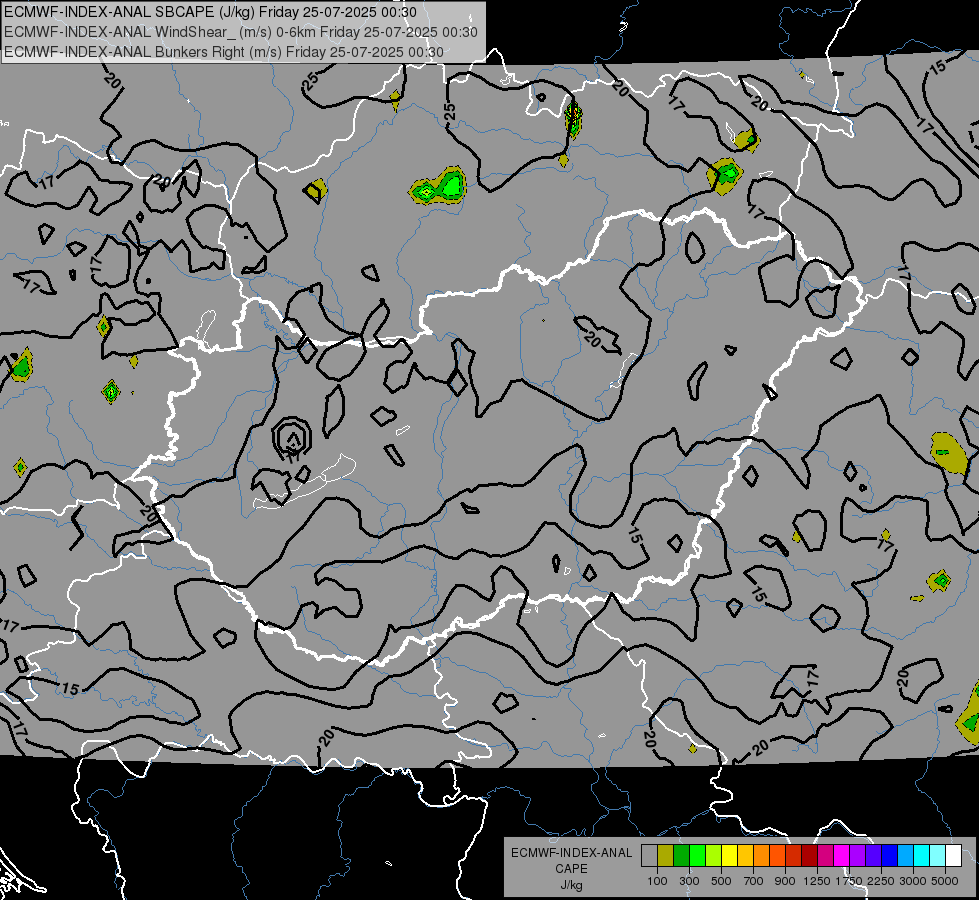Click the orange-red swatch left of 900 tick
This screenshot has height=900, width=979.
[777, 856]
